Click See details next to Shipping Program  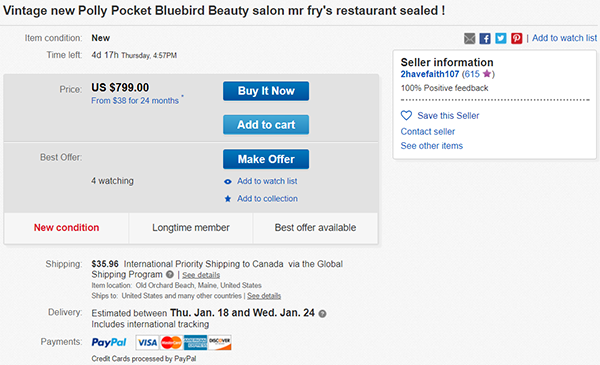point(201,275)
